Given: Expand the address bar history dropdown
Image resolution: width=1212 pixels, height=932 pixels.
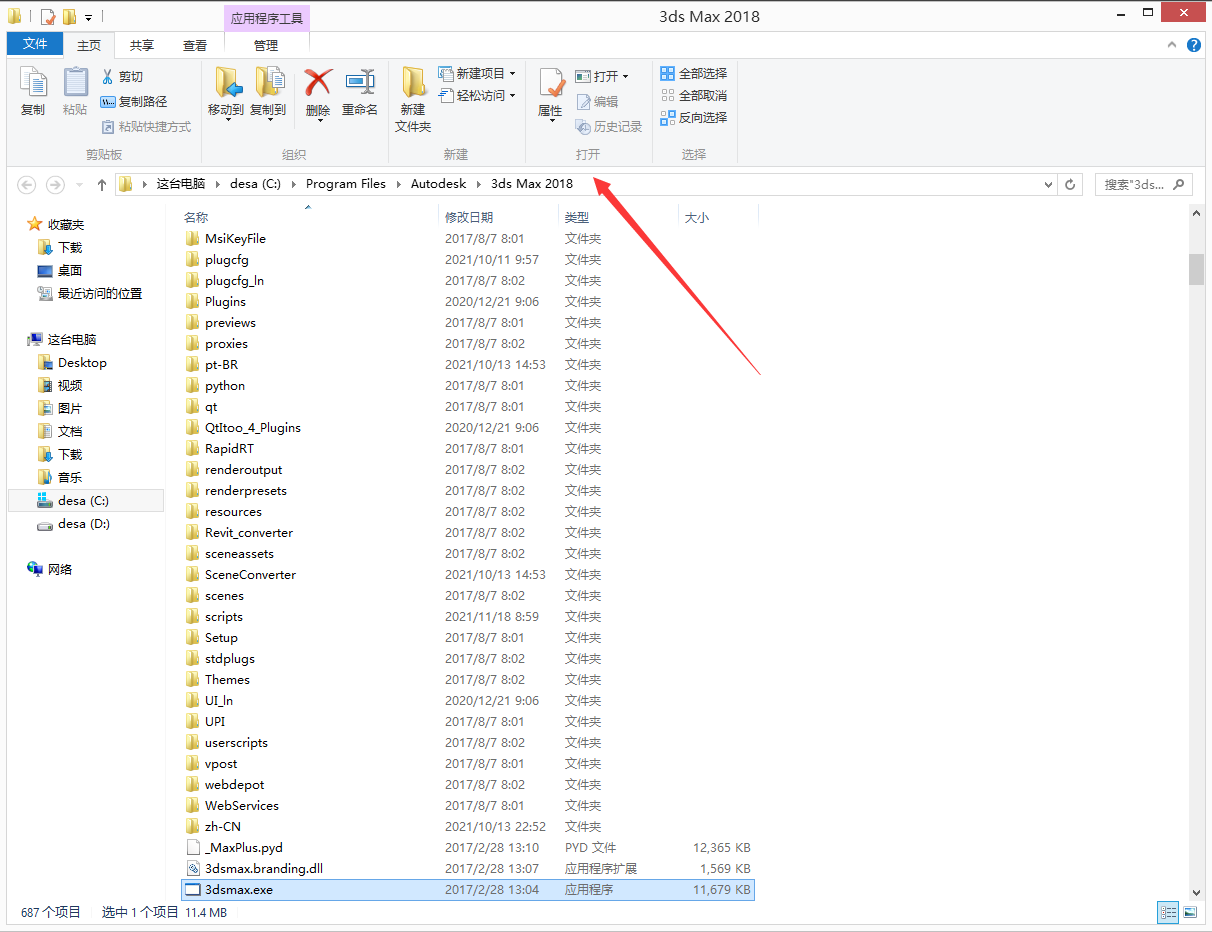Looking at the screenshot, I should click(1048, 185).
